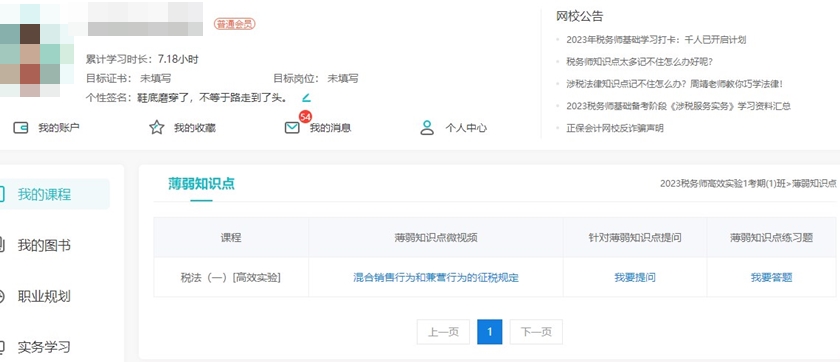
Task: Click the 职业规划 sidebar icon
Action: click(x=2, y=296)
